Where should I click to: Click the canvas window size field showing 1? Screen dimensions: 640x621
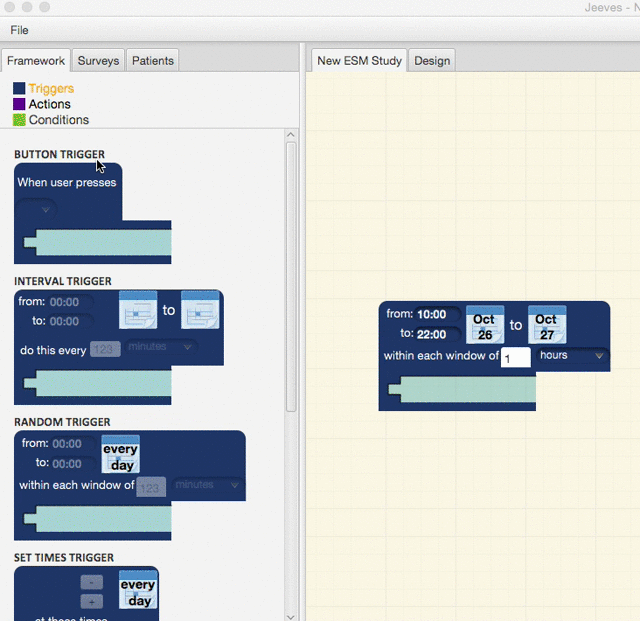516,358
